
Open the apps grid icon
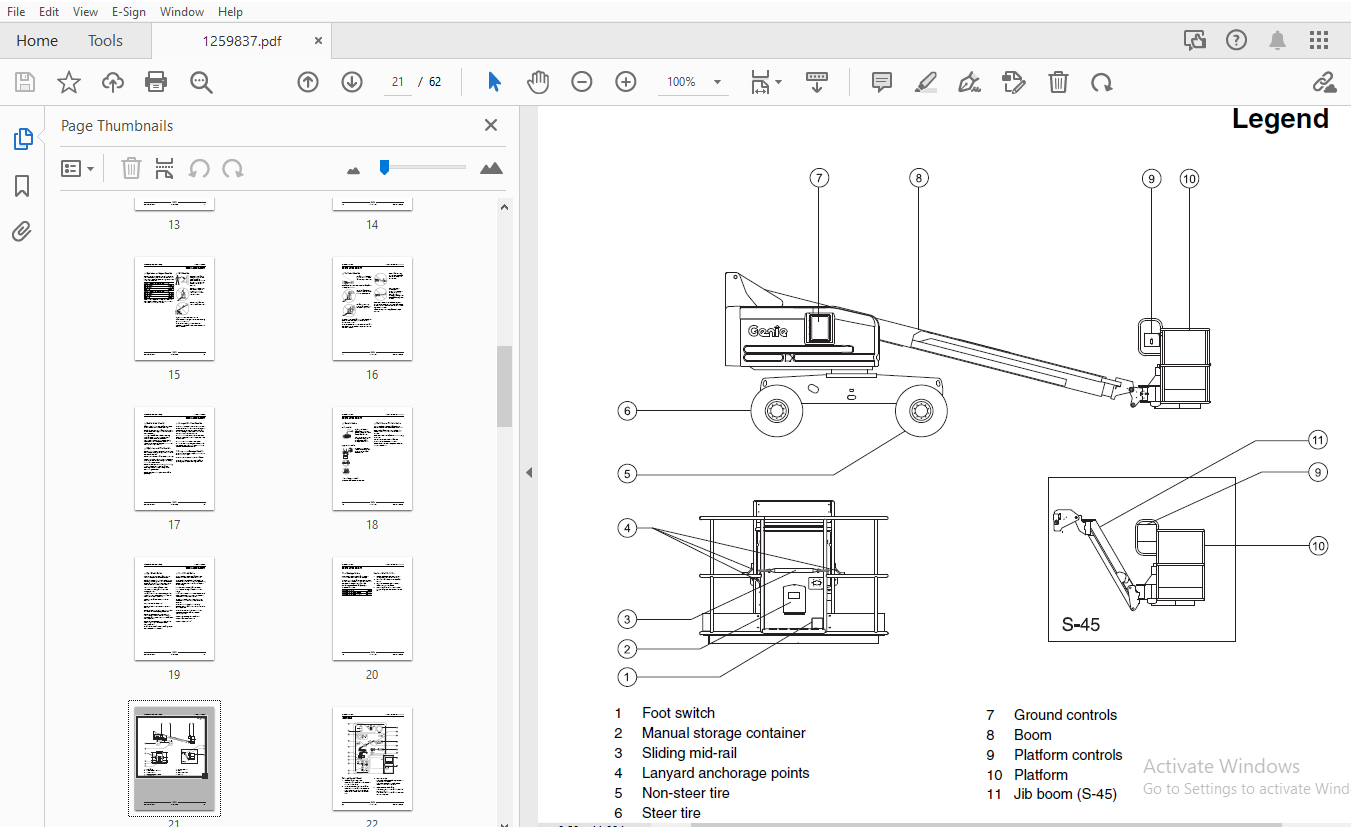point(1319,40)
